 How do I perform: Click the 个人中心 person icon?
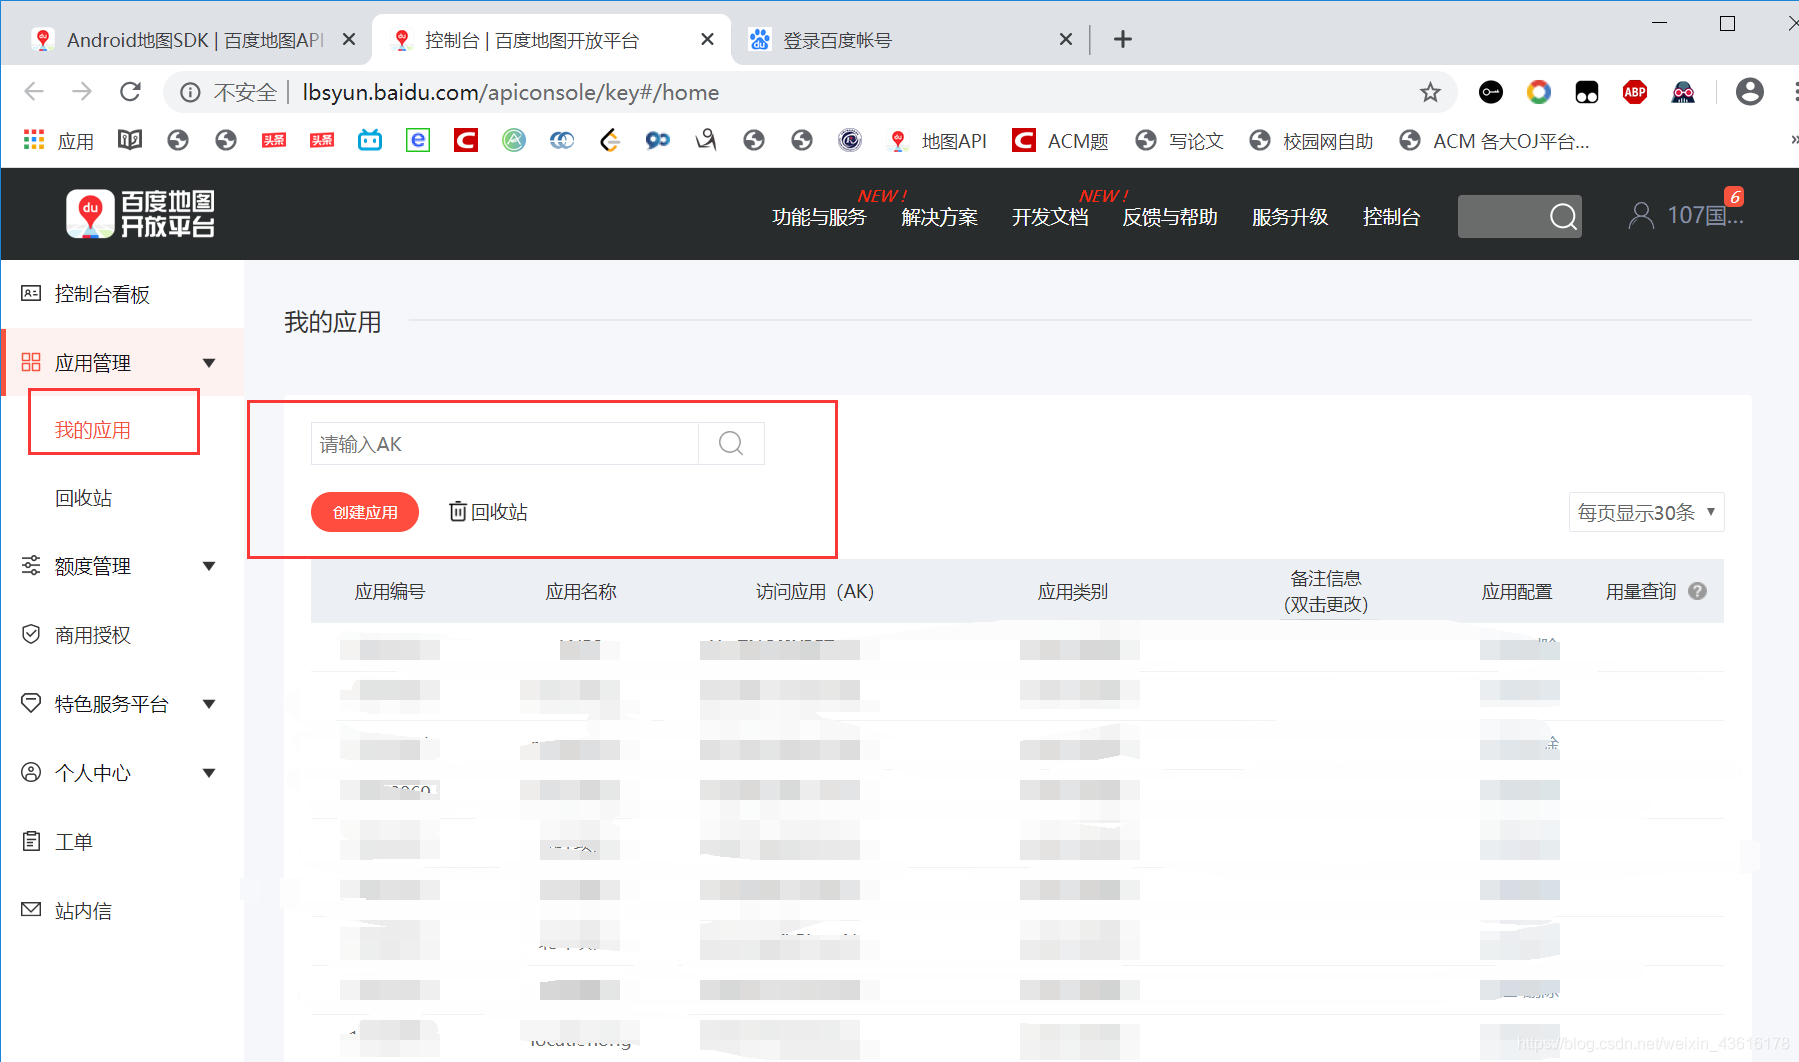click(30, 771)
